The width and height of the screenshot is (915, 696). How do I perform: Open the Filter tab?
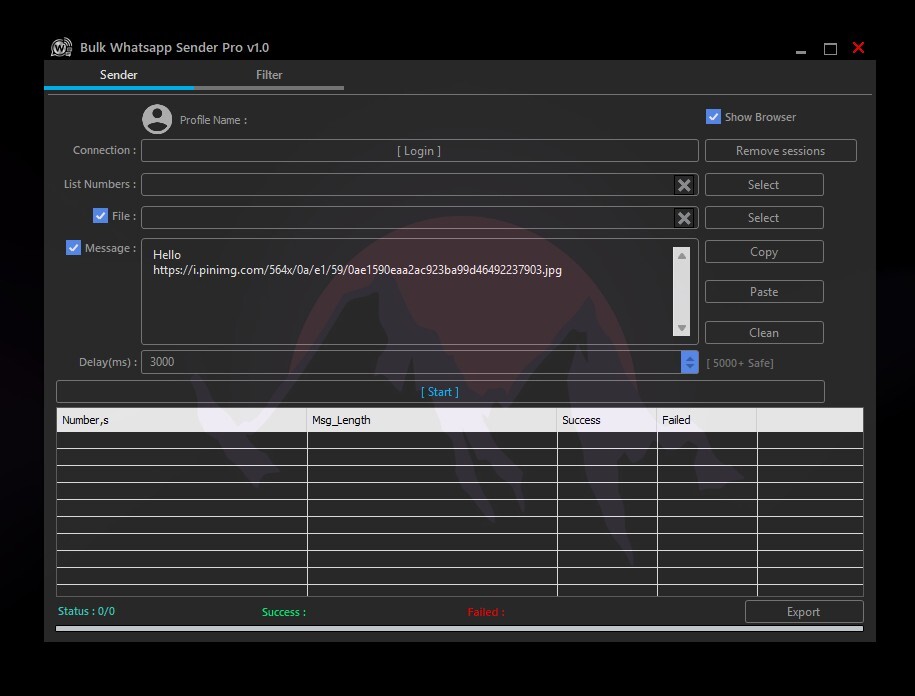(269, 75)
